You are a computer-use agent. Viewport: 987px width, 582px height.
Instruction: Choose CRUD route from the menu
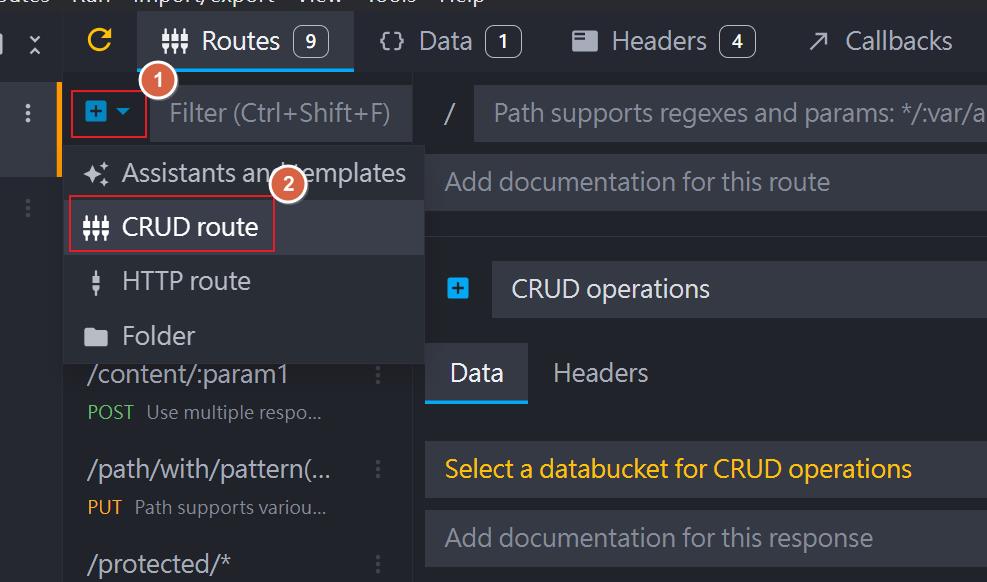point(244,227)
